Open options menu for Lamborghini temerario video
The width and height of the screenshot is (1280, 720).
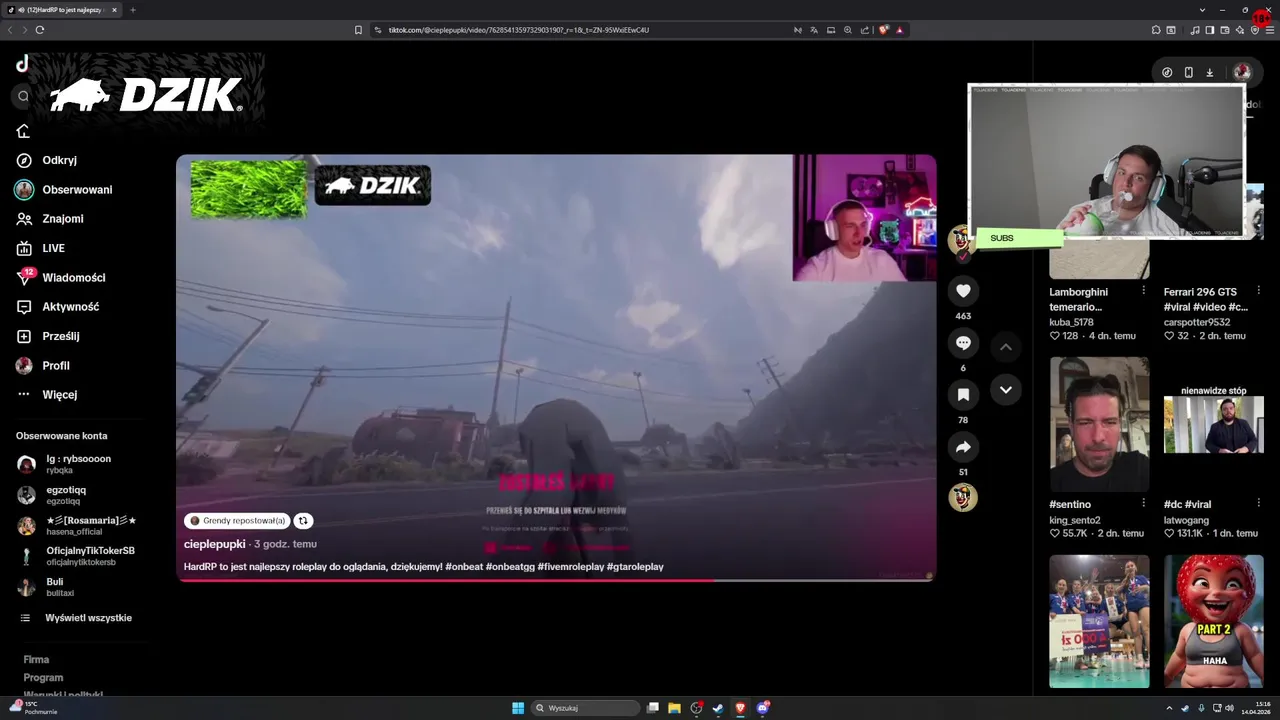(1143, 291)
